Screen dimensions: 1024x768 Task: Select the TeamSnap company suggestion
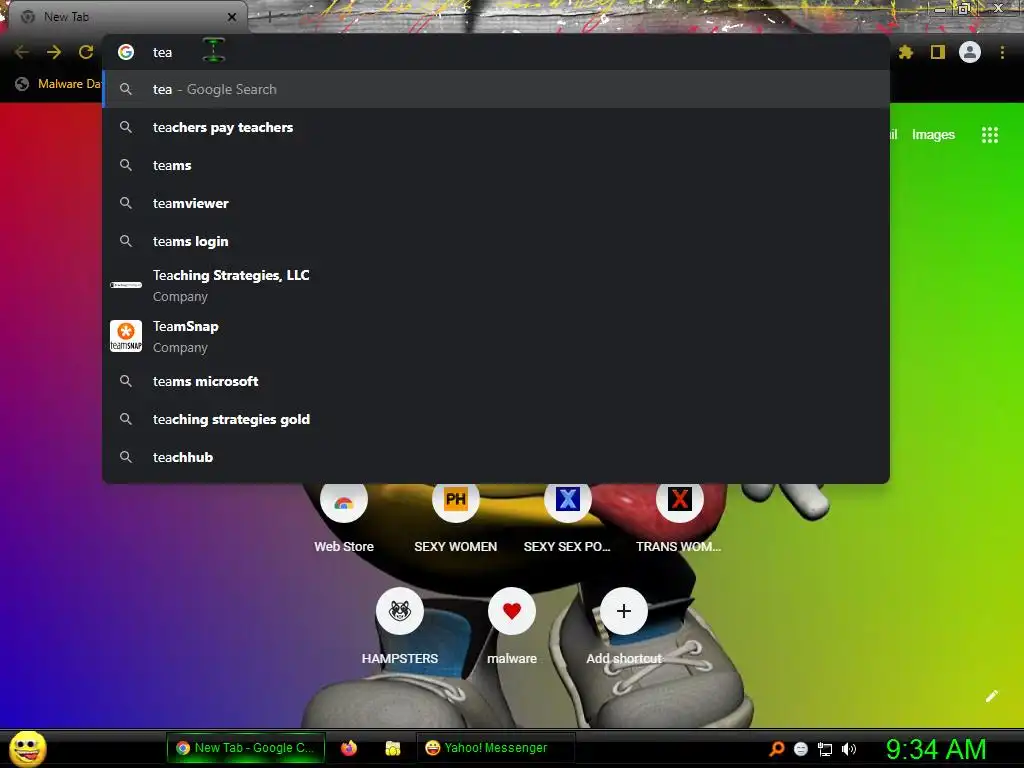click(496, 336)
